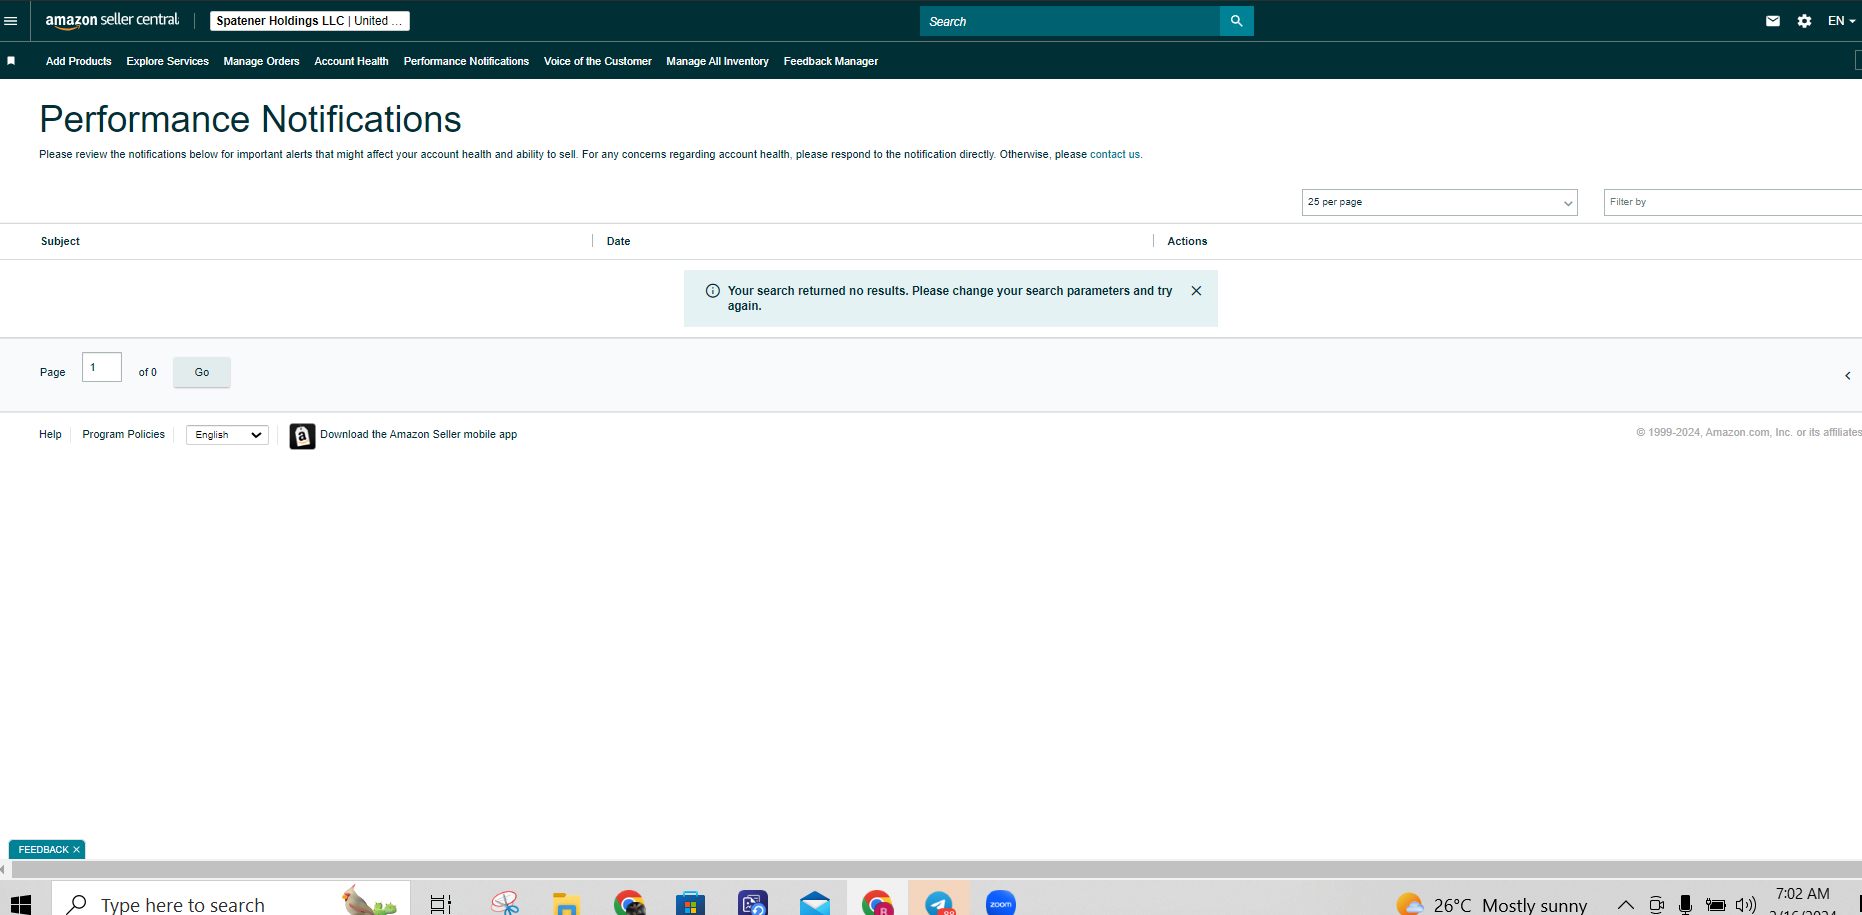Open Explore Services menu item
The image size is (1862, 915).
[168, 61]
